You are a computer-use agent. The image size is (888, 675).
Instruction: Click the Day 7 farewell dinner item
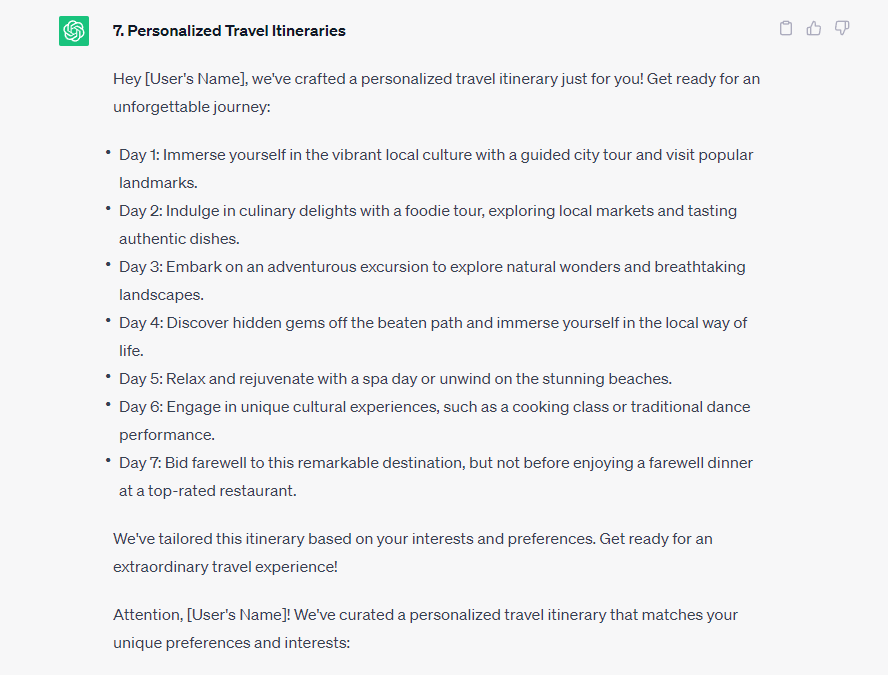(x=436, y=477)
